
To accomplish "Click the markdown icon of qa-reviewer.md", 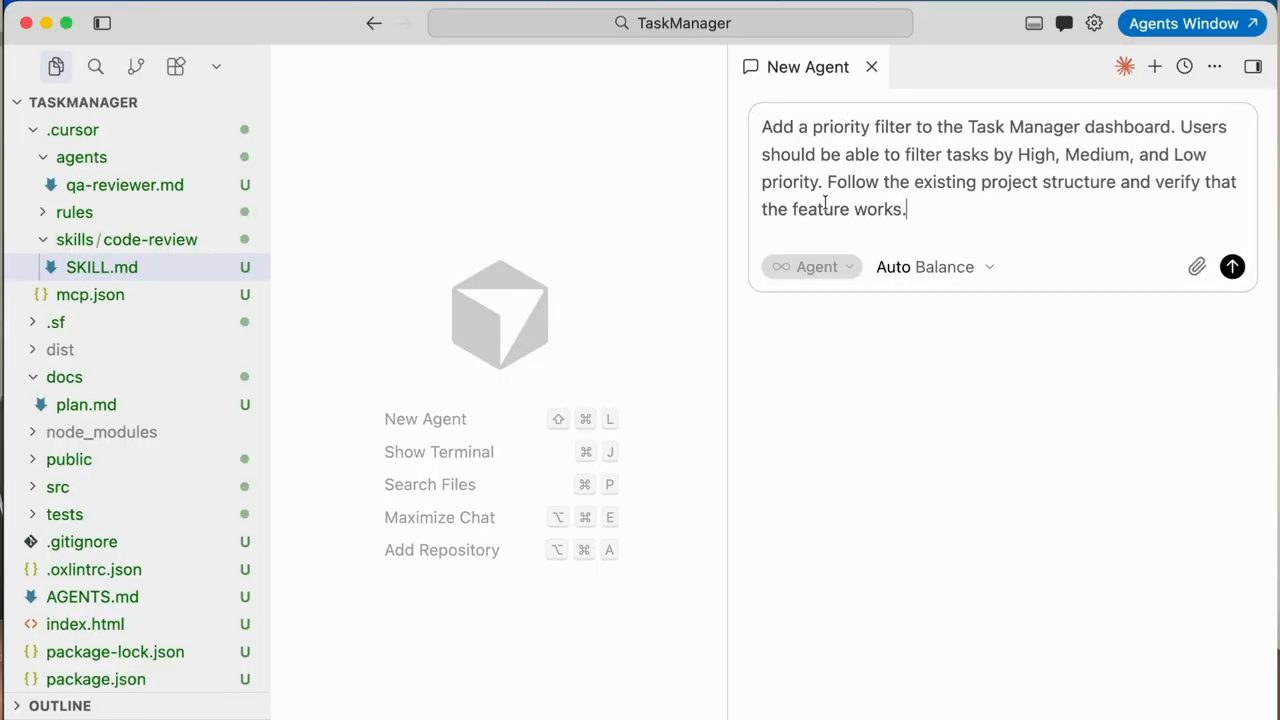I will [x=51, y=185].
